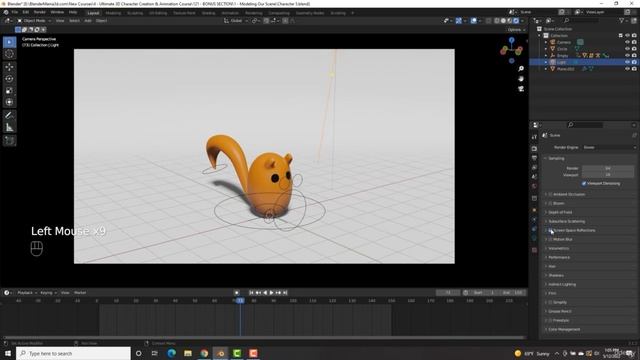Click the Viewport samples value field
This screenshot has height=360, width=640.
pyautogui.click(x=608, y=175)
